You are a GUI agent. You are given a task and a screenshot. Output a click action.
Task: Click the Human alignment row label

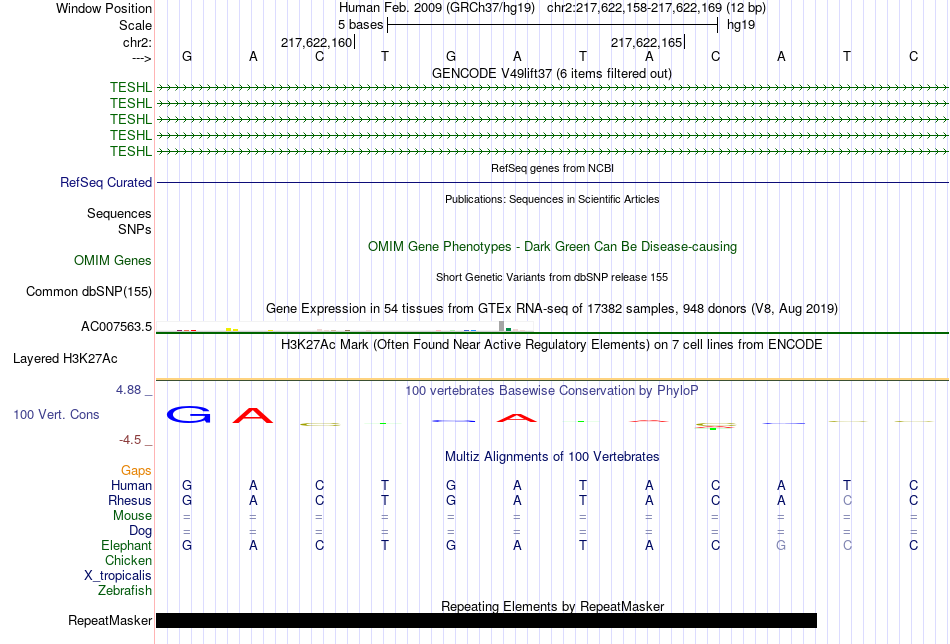pos(131,486)
